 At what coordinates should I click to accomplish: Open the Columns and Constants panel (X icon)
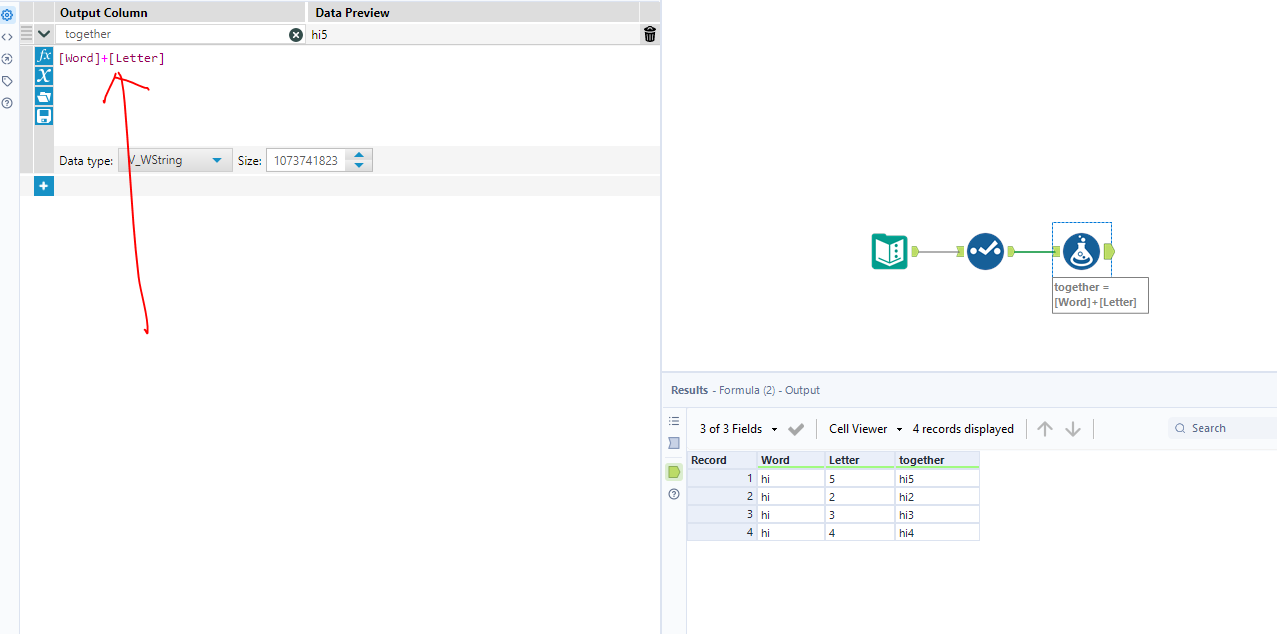[x=43, y=76]
